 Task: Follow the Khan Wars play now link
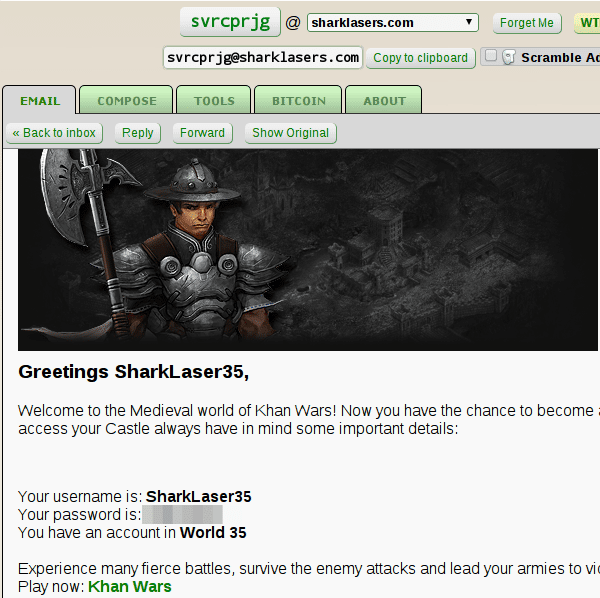click(x=130, y=586)
